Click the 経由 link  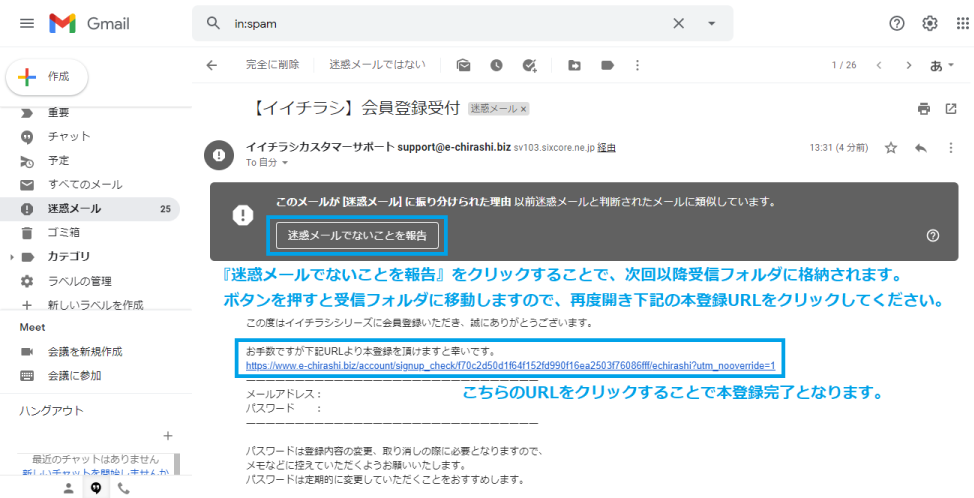coord(606,148)
